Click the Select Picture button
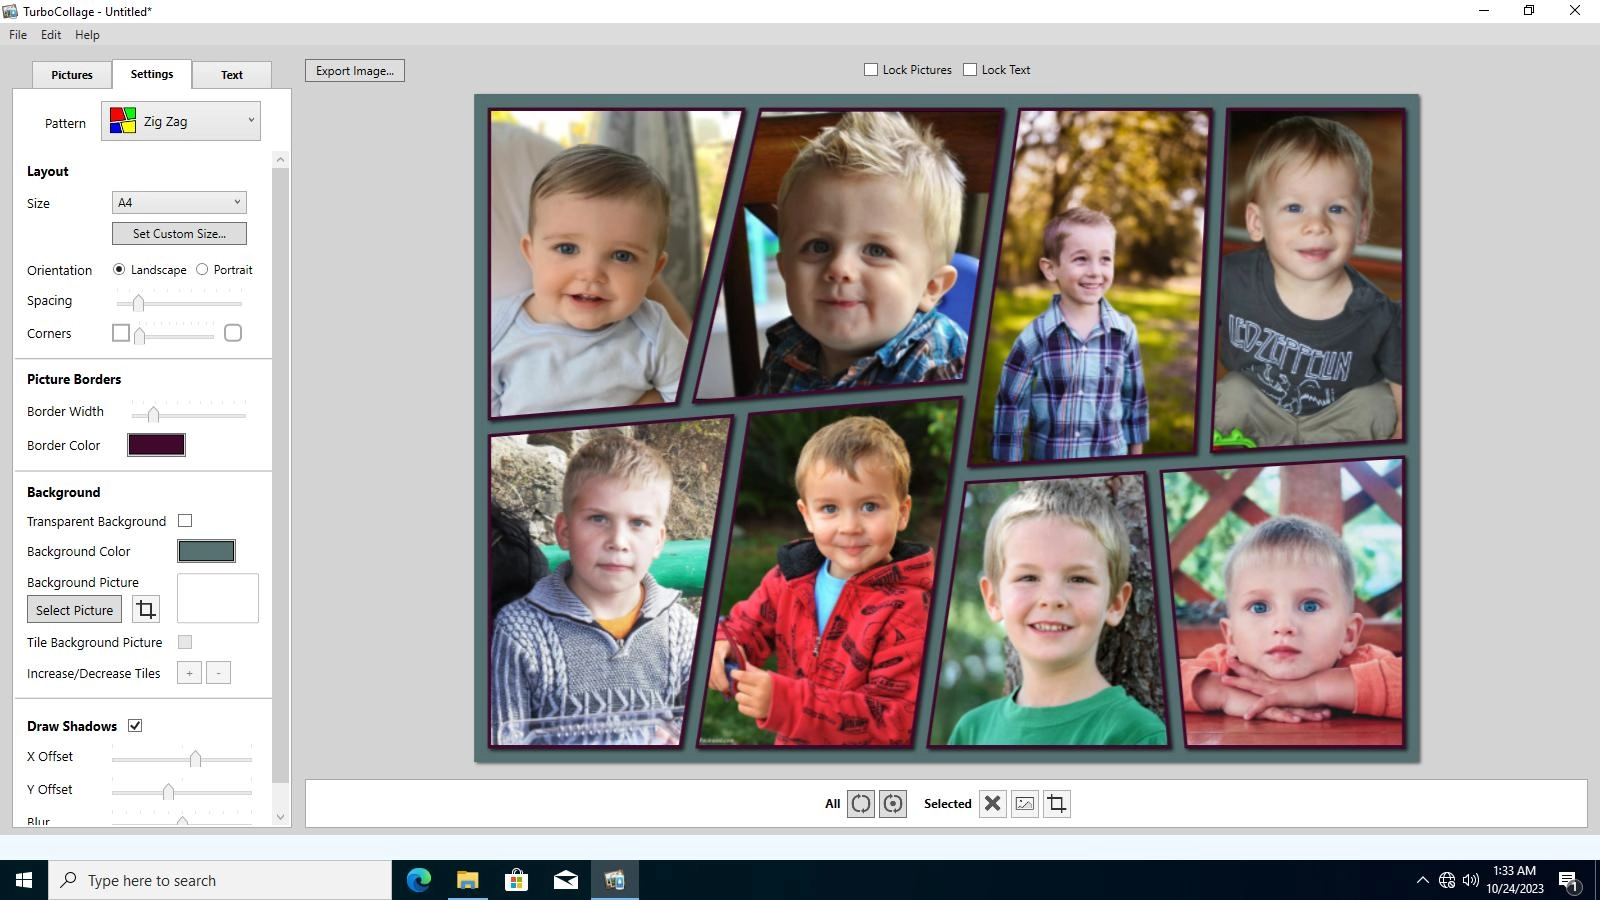Screen dimensions: 1600x900 tap(75, 609)
